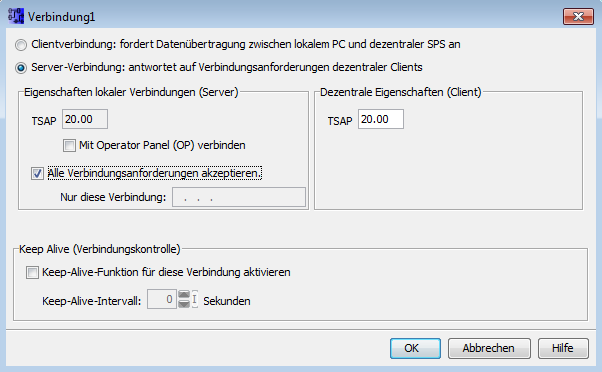
Task: Click the Keep-Alive-Intervall value box
Action: tap(162, 299)
